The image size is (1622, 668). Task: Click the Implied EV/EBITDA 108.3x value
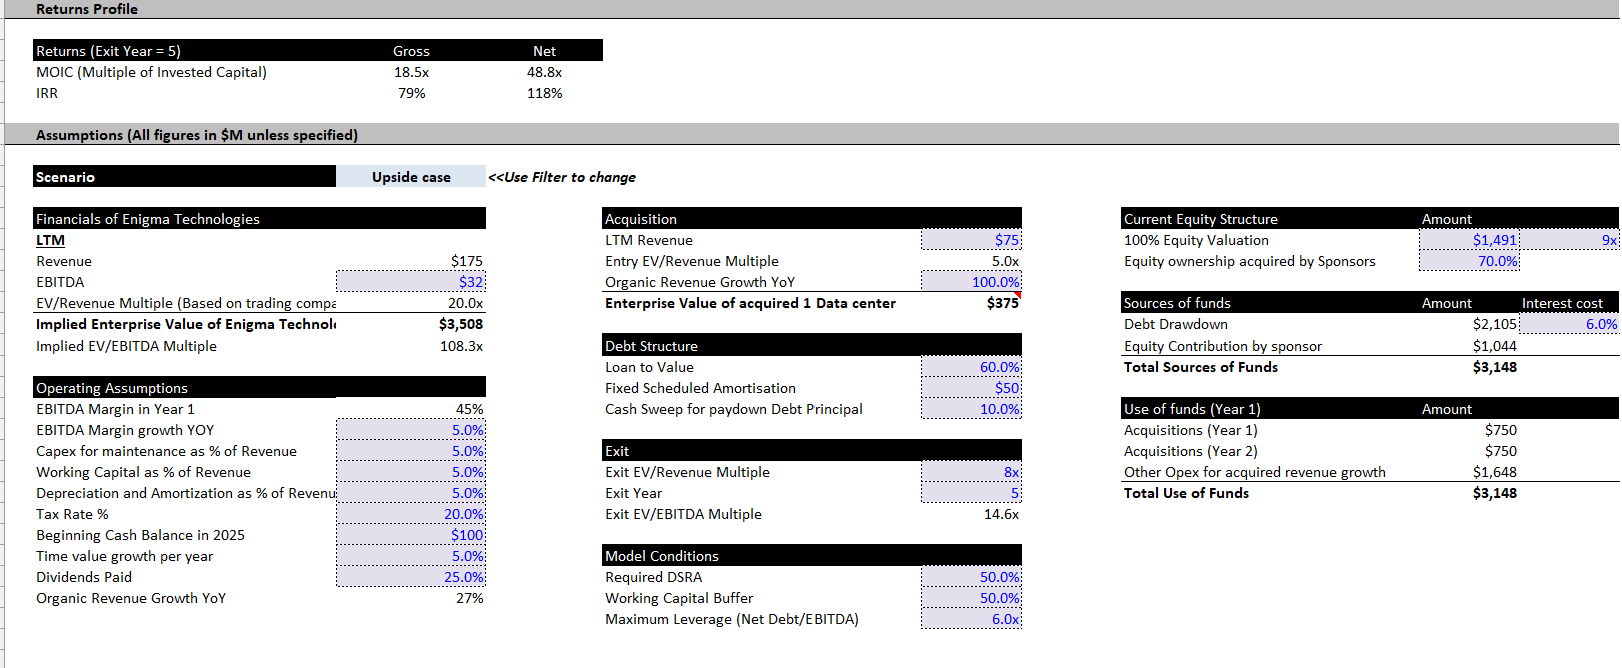pyautogui.click(x=461, y=346)
